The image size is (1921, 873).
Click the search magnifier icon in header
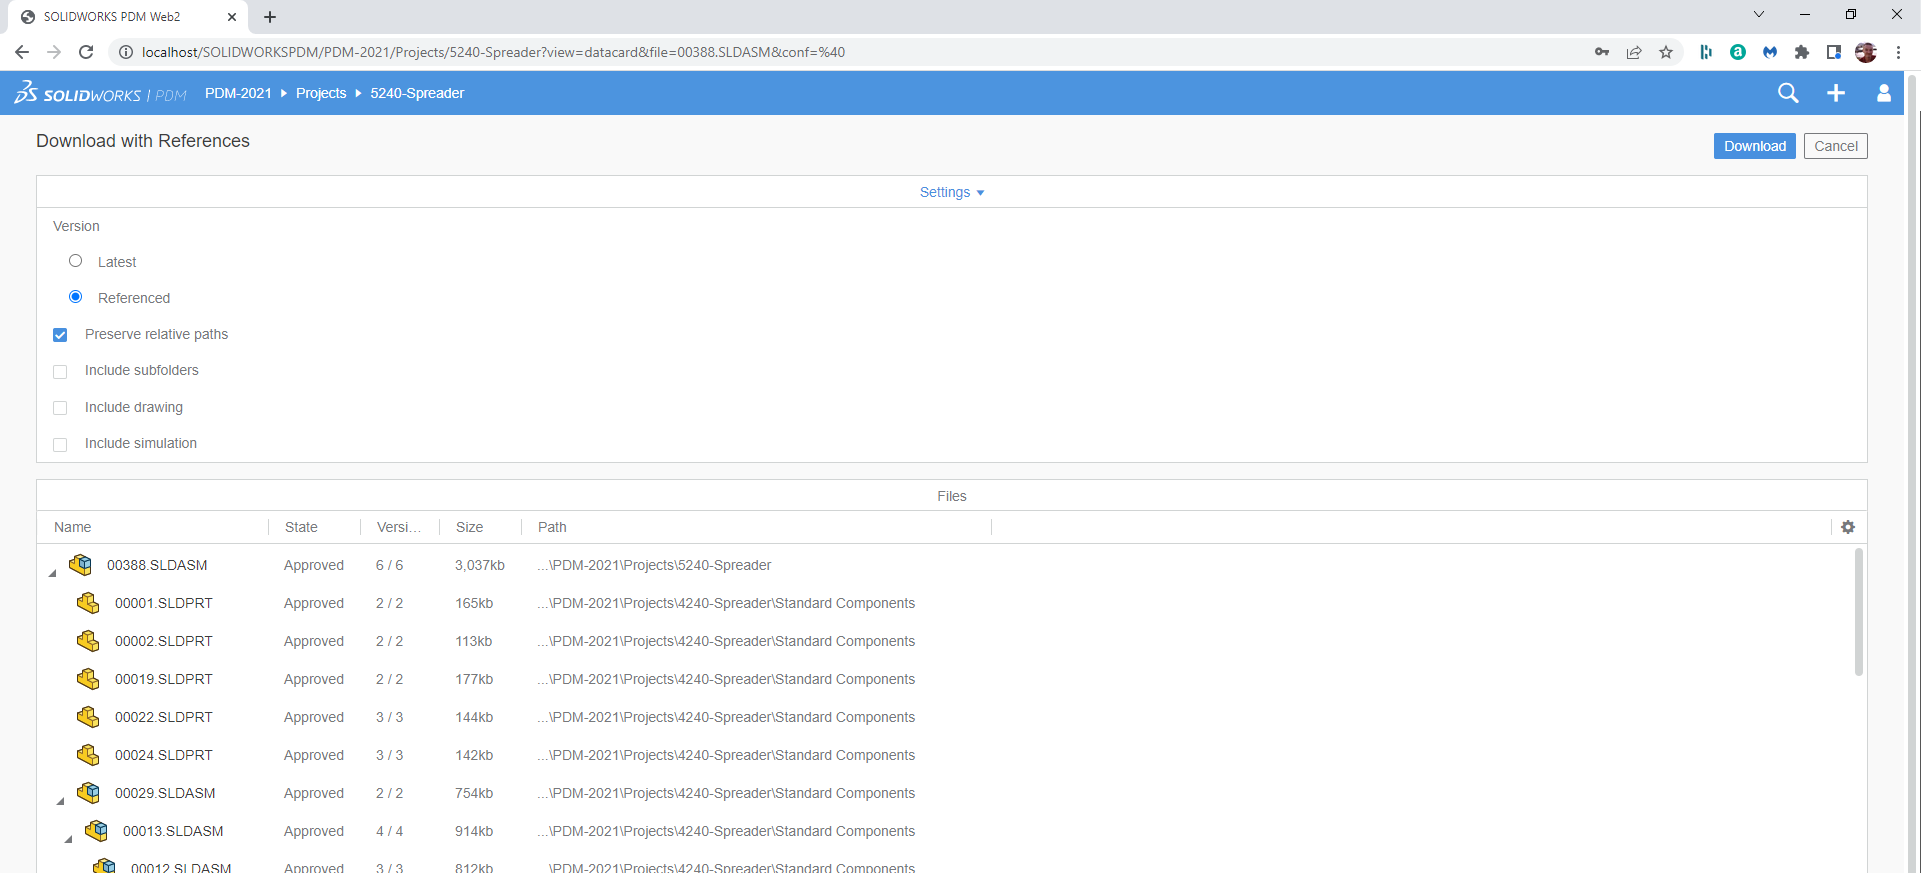click(1788, 93)
